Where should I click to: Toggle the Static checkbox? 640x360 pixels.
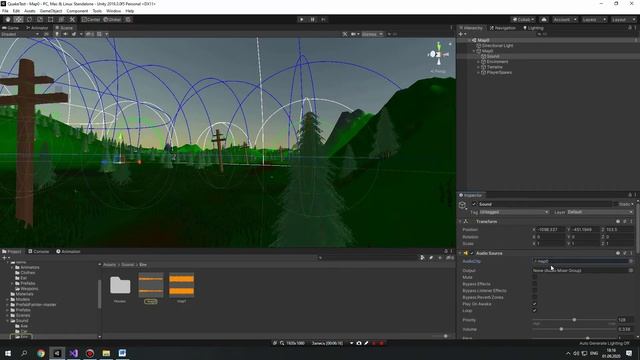tap(615, 204)
